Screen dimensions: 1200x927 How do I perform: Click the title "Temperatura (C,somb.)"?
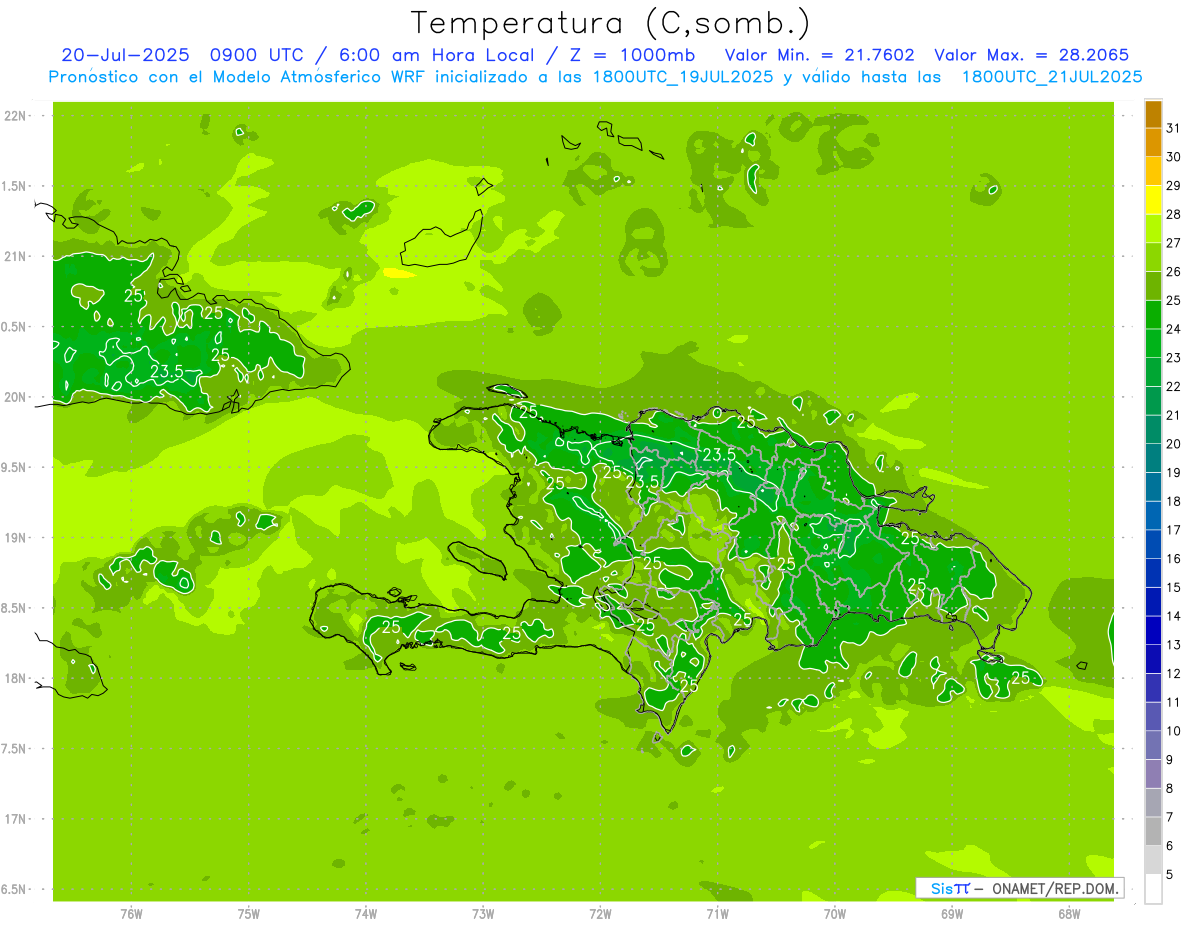click(x=611, y=23)
